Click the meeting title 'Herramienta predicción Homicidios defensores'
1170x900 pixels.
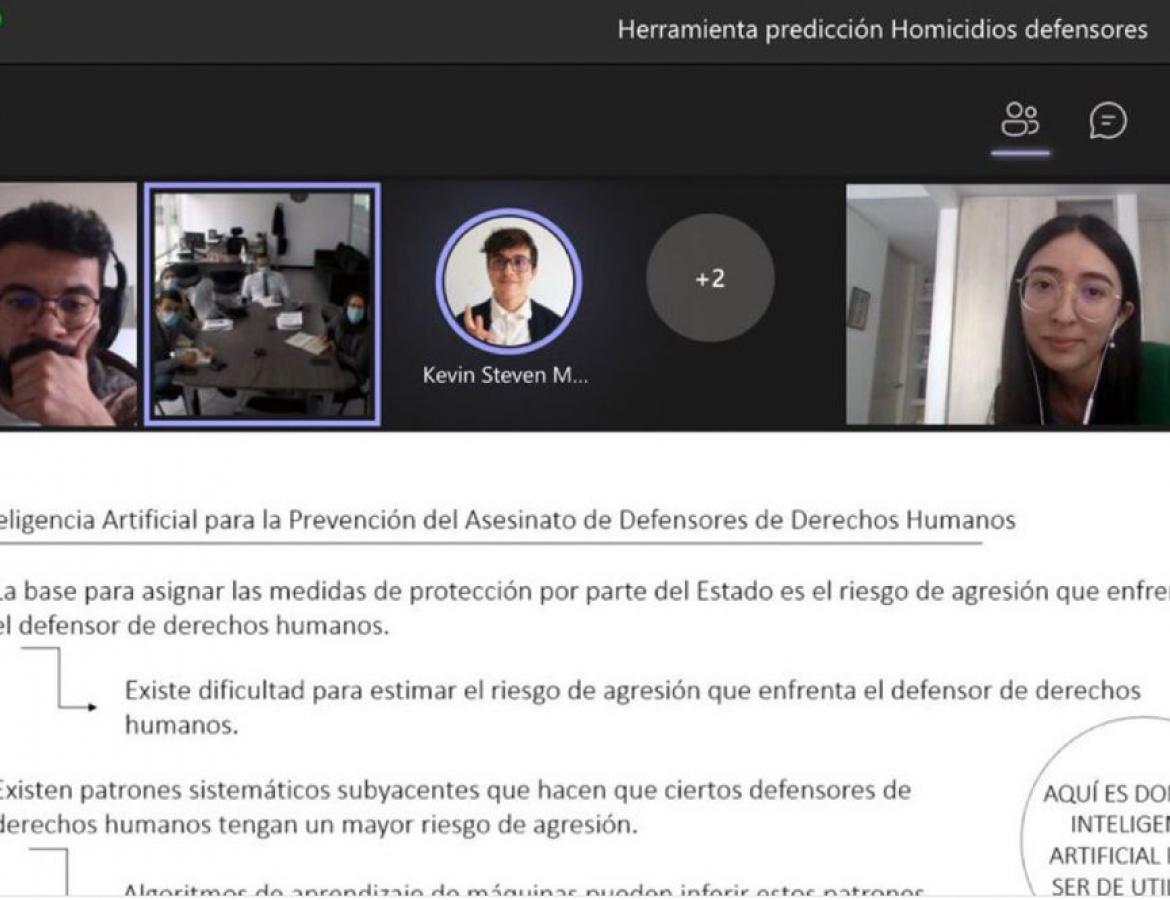point(882,30)
